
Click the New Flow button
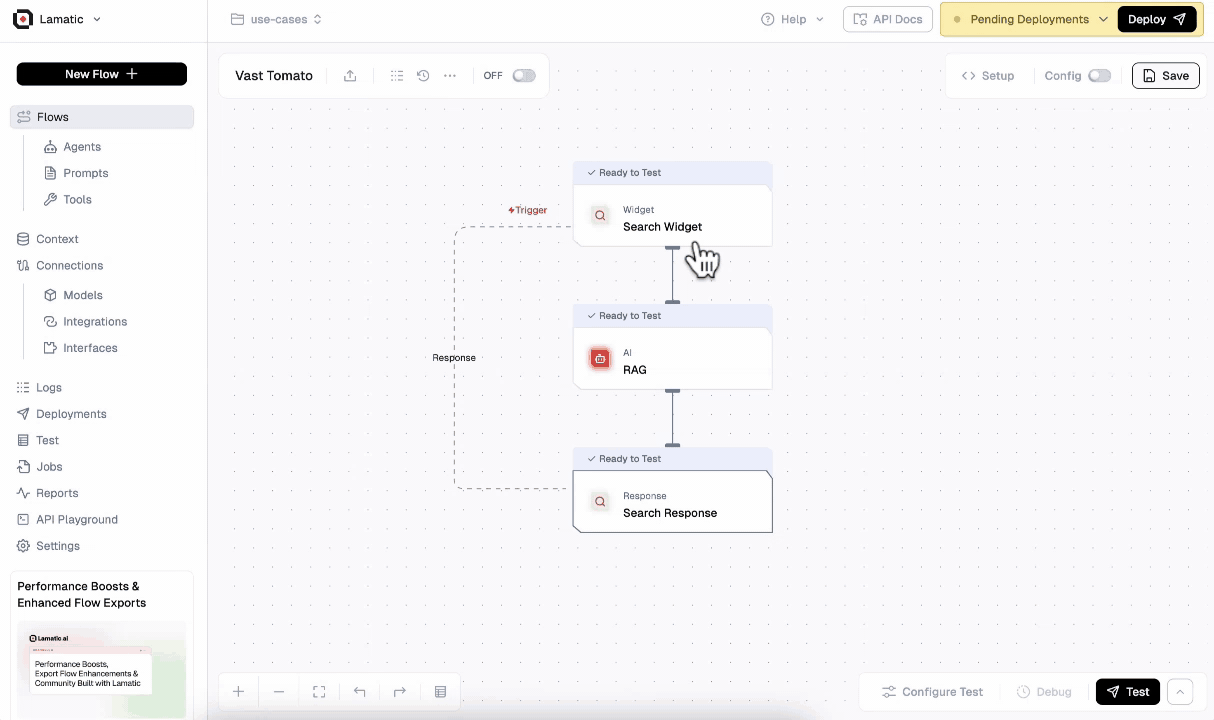[x=102, y=74]
